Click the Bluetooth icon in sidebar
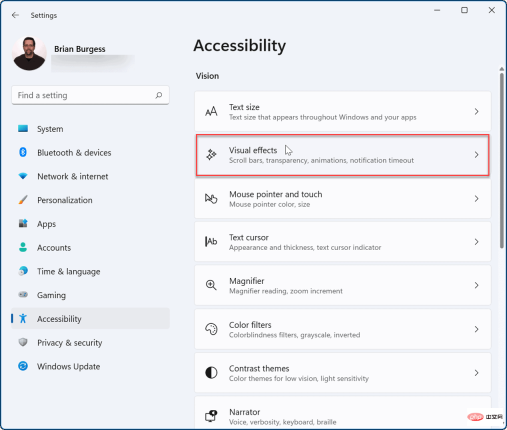The image size is (507, 430). 23,152
